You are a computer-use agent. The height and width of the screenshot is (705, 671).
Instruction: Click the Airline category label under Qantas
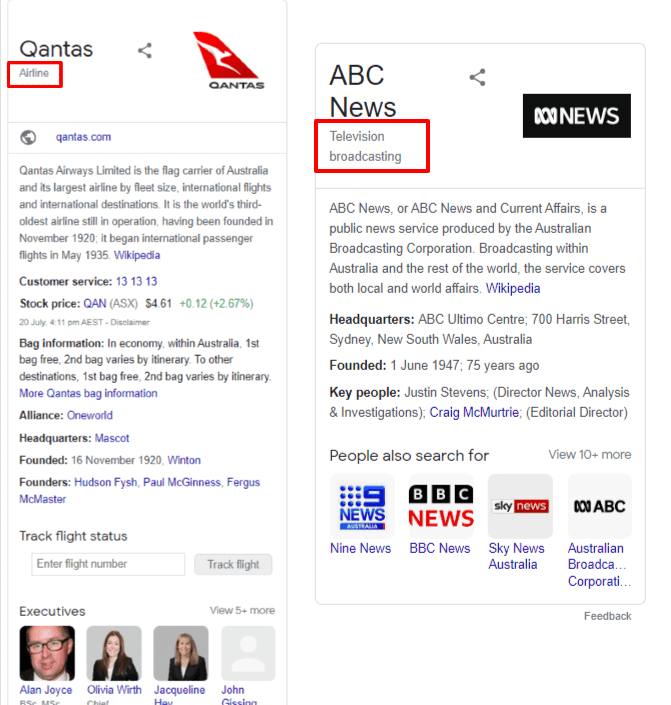[x=34, y=73]
